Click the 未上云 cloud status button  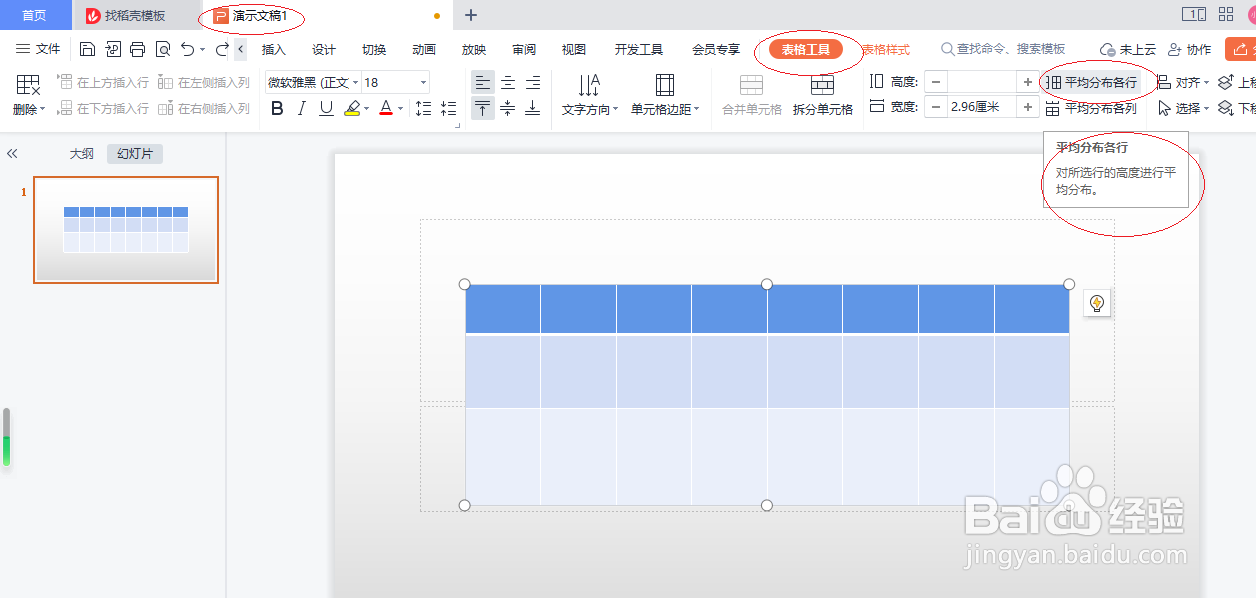(1128, 49)
